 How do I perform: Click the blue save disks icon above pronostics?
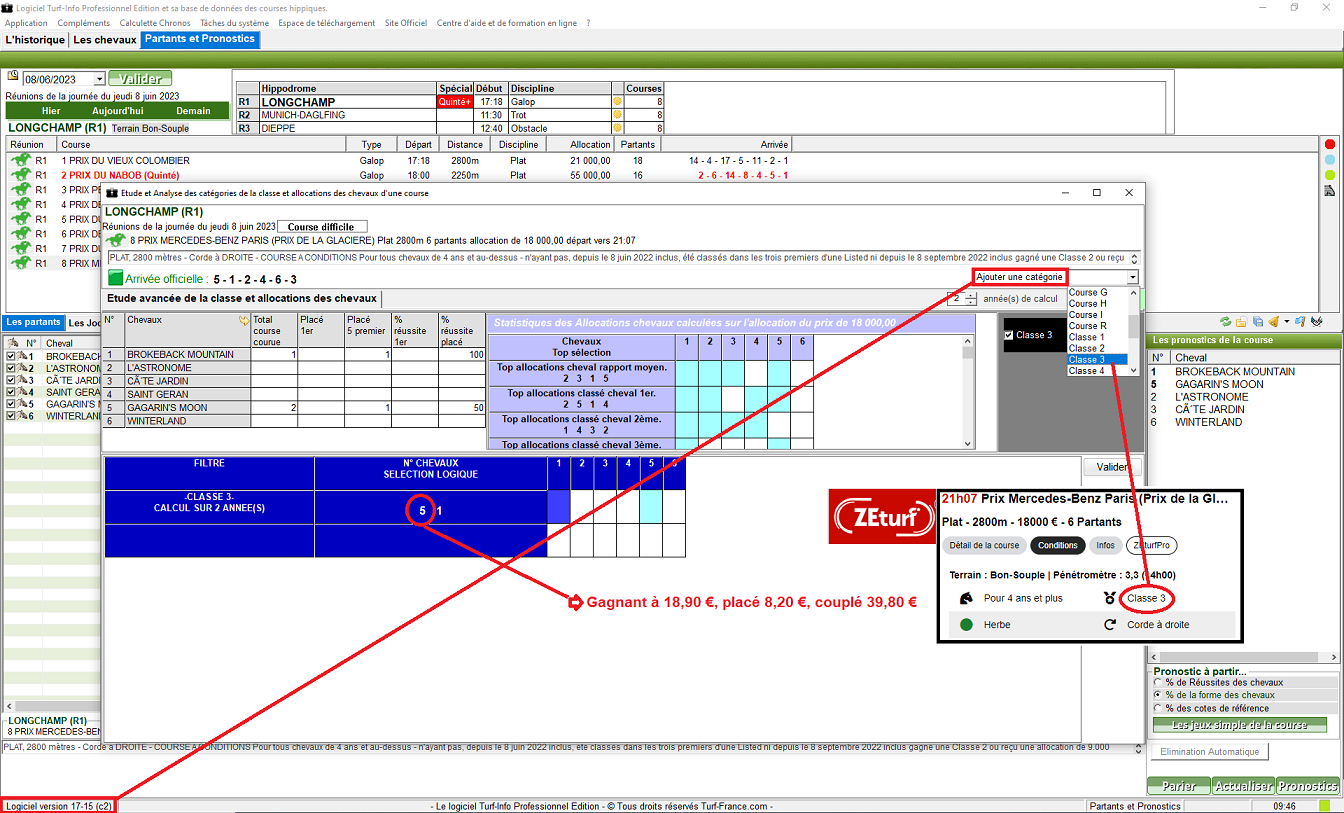tap(1256, 321)
